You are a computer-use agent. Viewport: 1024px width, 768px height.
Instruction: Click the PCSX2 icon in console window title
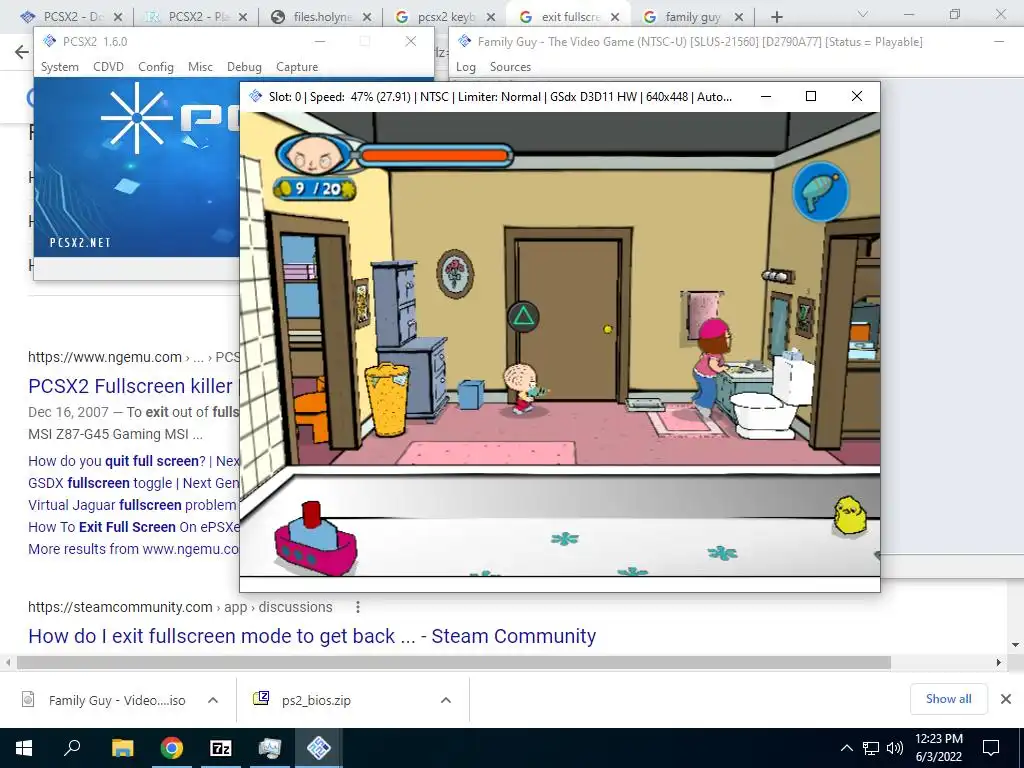point(464,41)
